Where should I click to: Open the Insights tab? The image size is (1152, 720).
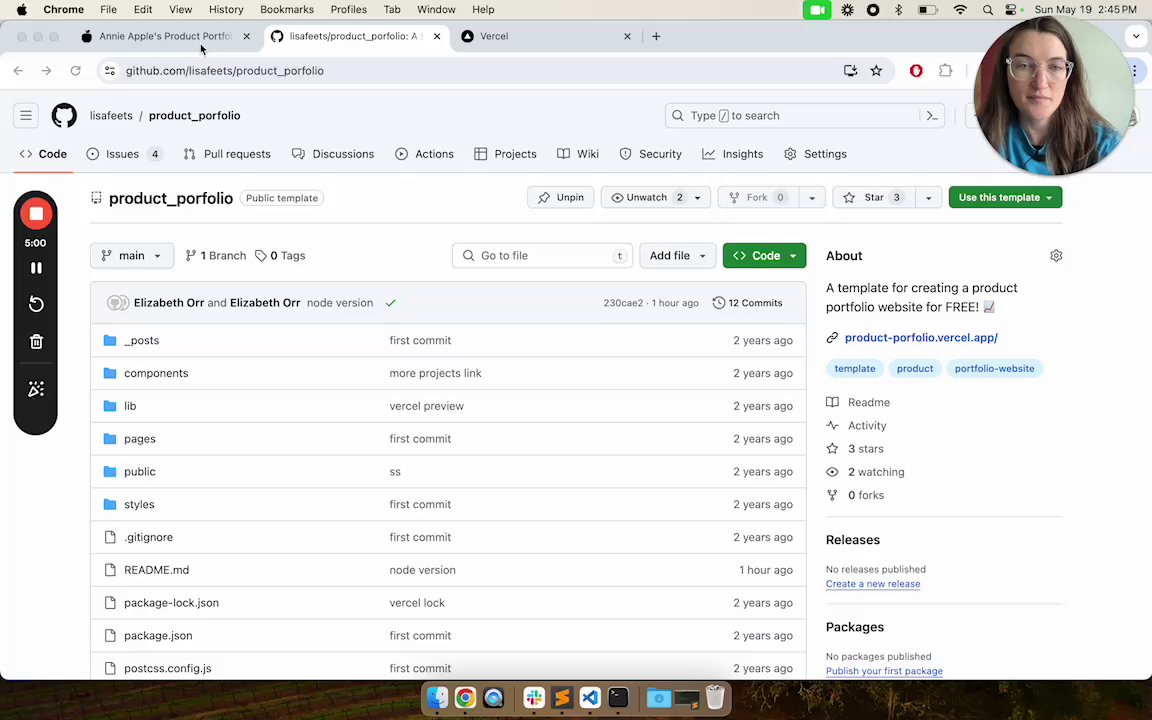(x=732, y=154)
